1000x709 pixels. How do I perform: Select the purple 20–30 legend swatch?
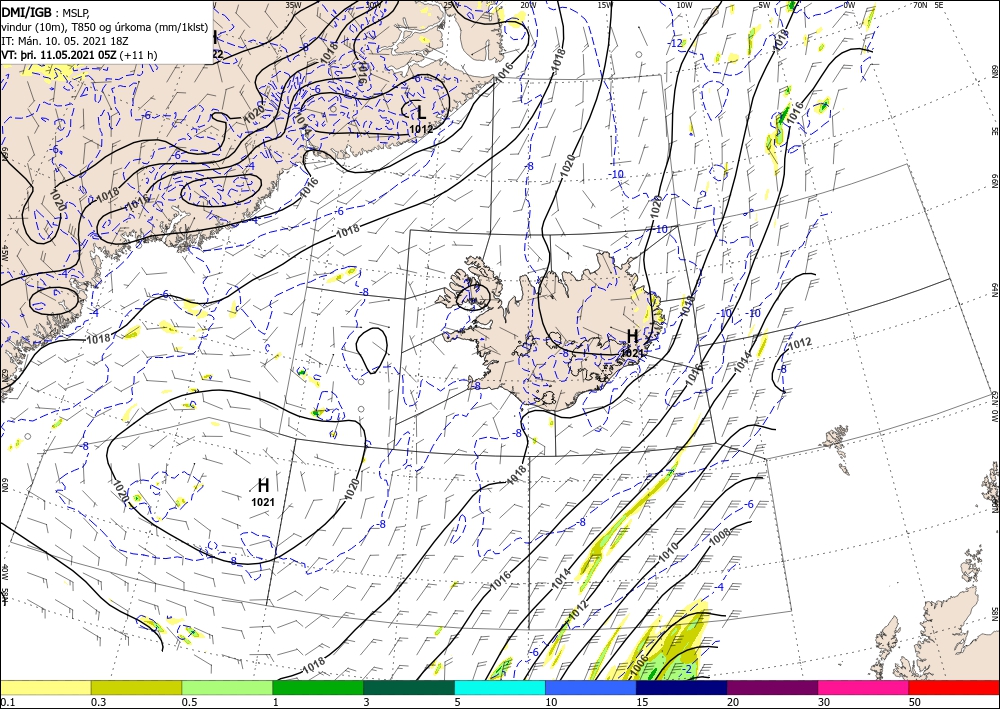(772, 687)
